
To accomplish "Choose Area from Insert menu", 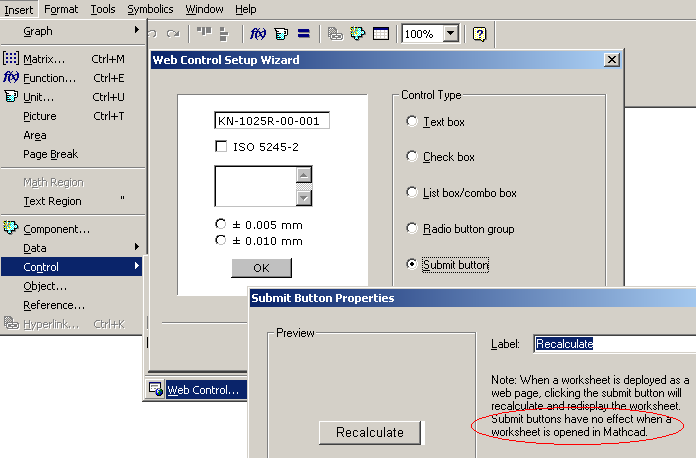I will (73, 135).
